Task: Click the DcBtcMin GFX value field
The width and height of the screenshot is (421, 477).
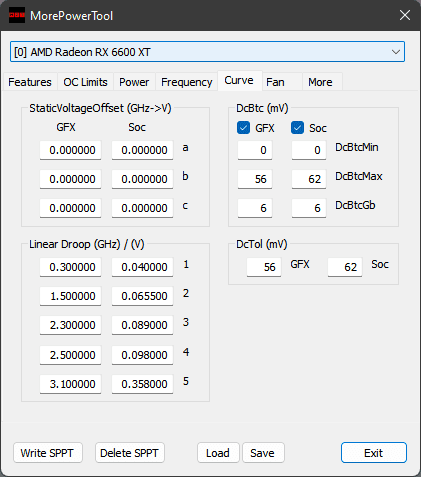Action: coord(255,150)
